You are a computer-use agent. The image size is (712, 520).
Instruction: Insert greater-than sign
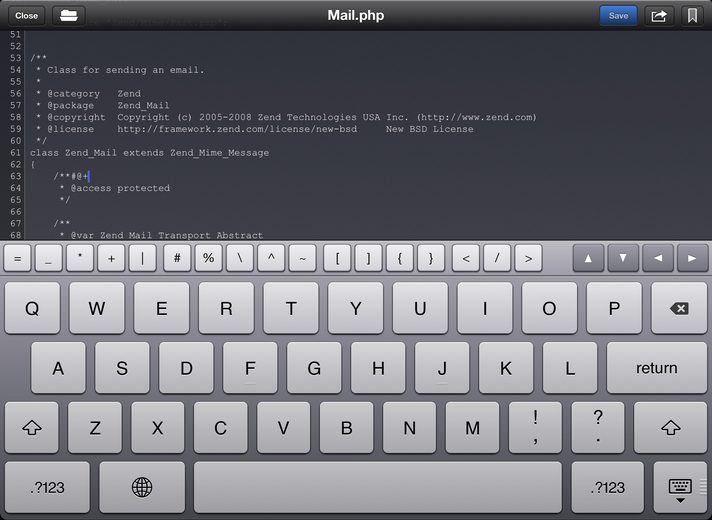(529, 258)
